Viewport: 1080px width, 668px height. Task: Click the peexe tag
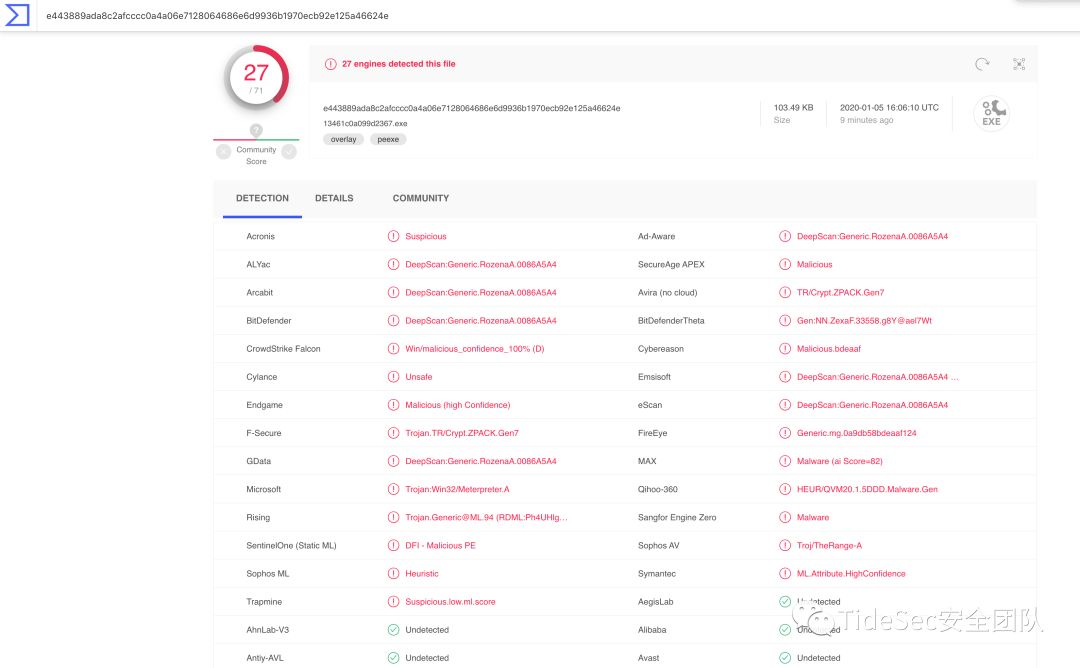(388, 139)
